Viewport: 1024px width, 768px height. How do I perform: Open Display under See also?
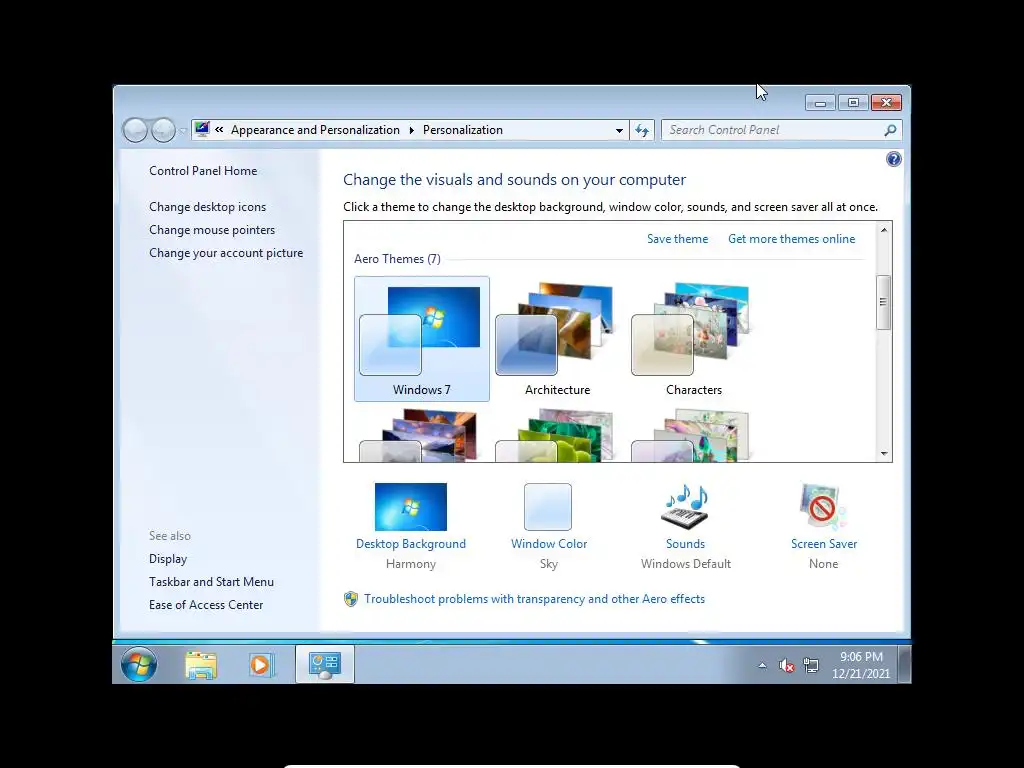click(168, 559)
